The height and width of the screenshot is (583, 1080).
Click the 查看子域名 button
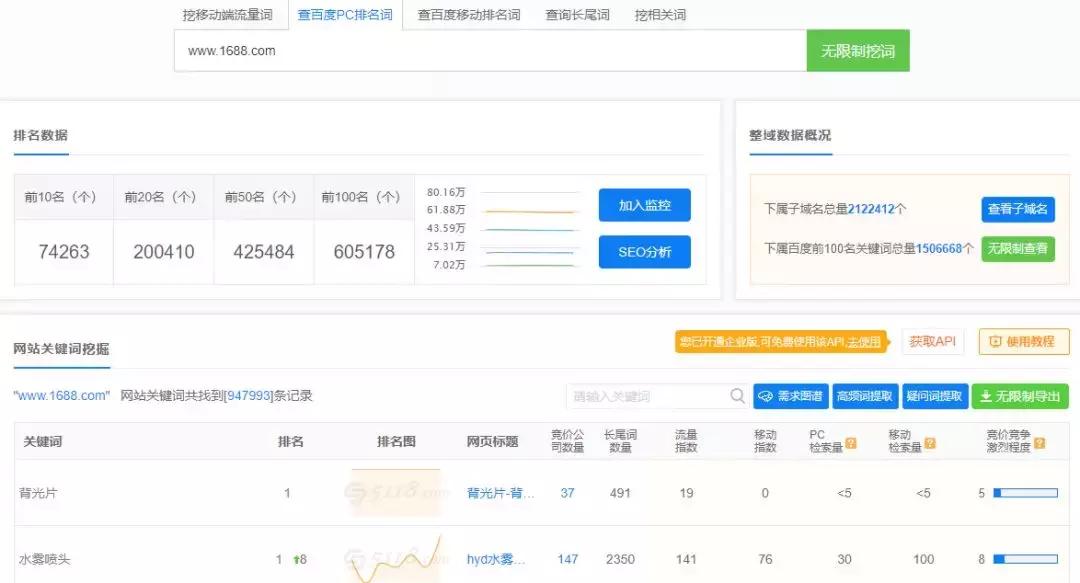point(1017,209)
